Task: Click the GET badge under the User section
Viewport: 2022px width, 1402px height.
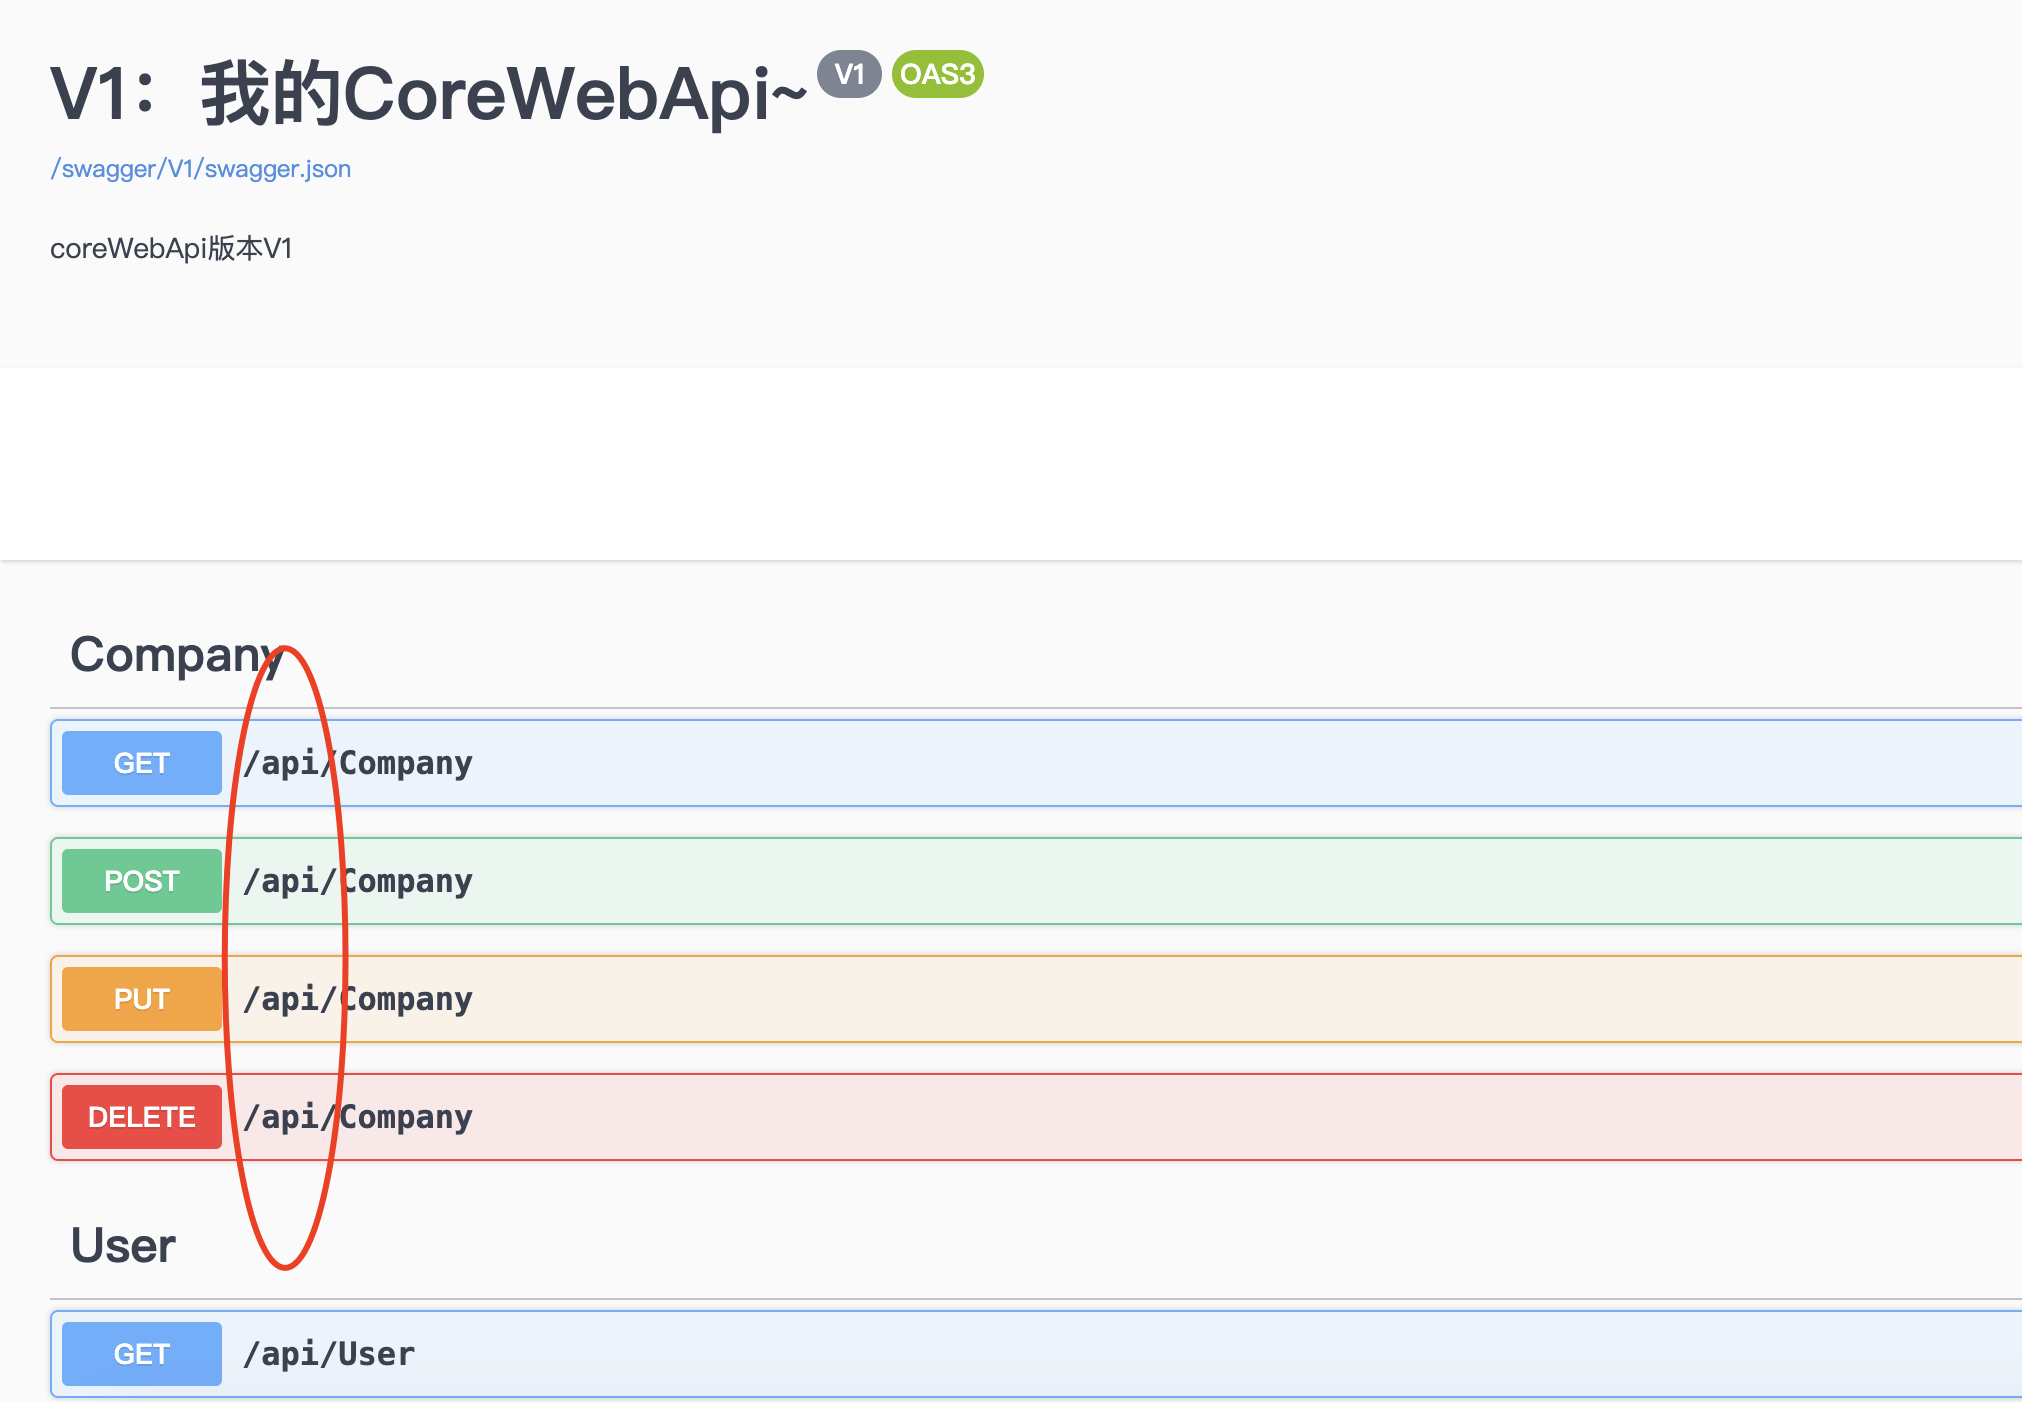Action: pos(141,1353)
